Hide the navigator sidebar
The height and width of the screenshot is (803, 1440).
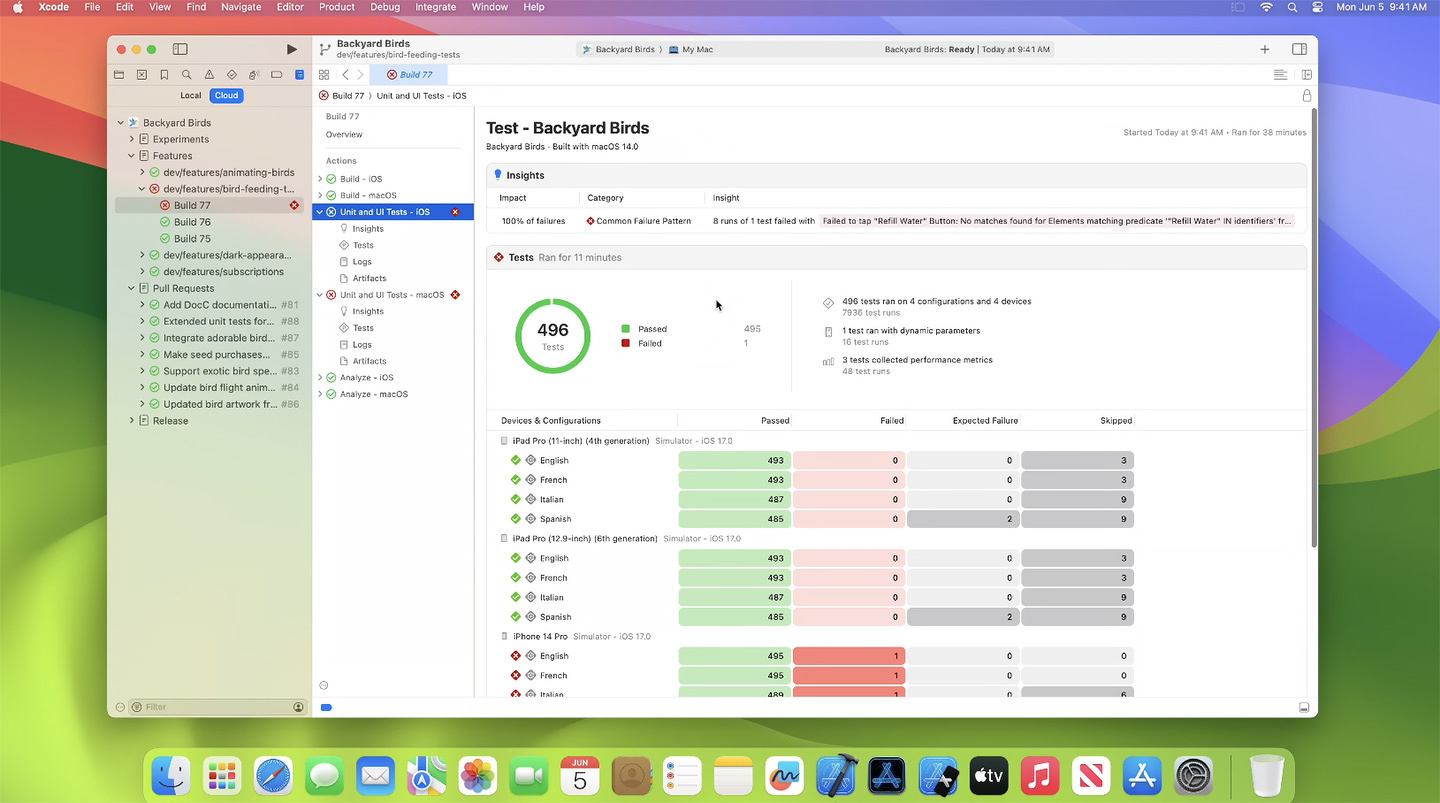coord(180,49)
